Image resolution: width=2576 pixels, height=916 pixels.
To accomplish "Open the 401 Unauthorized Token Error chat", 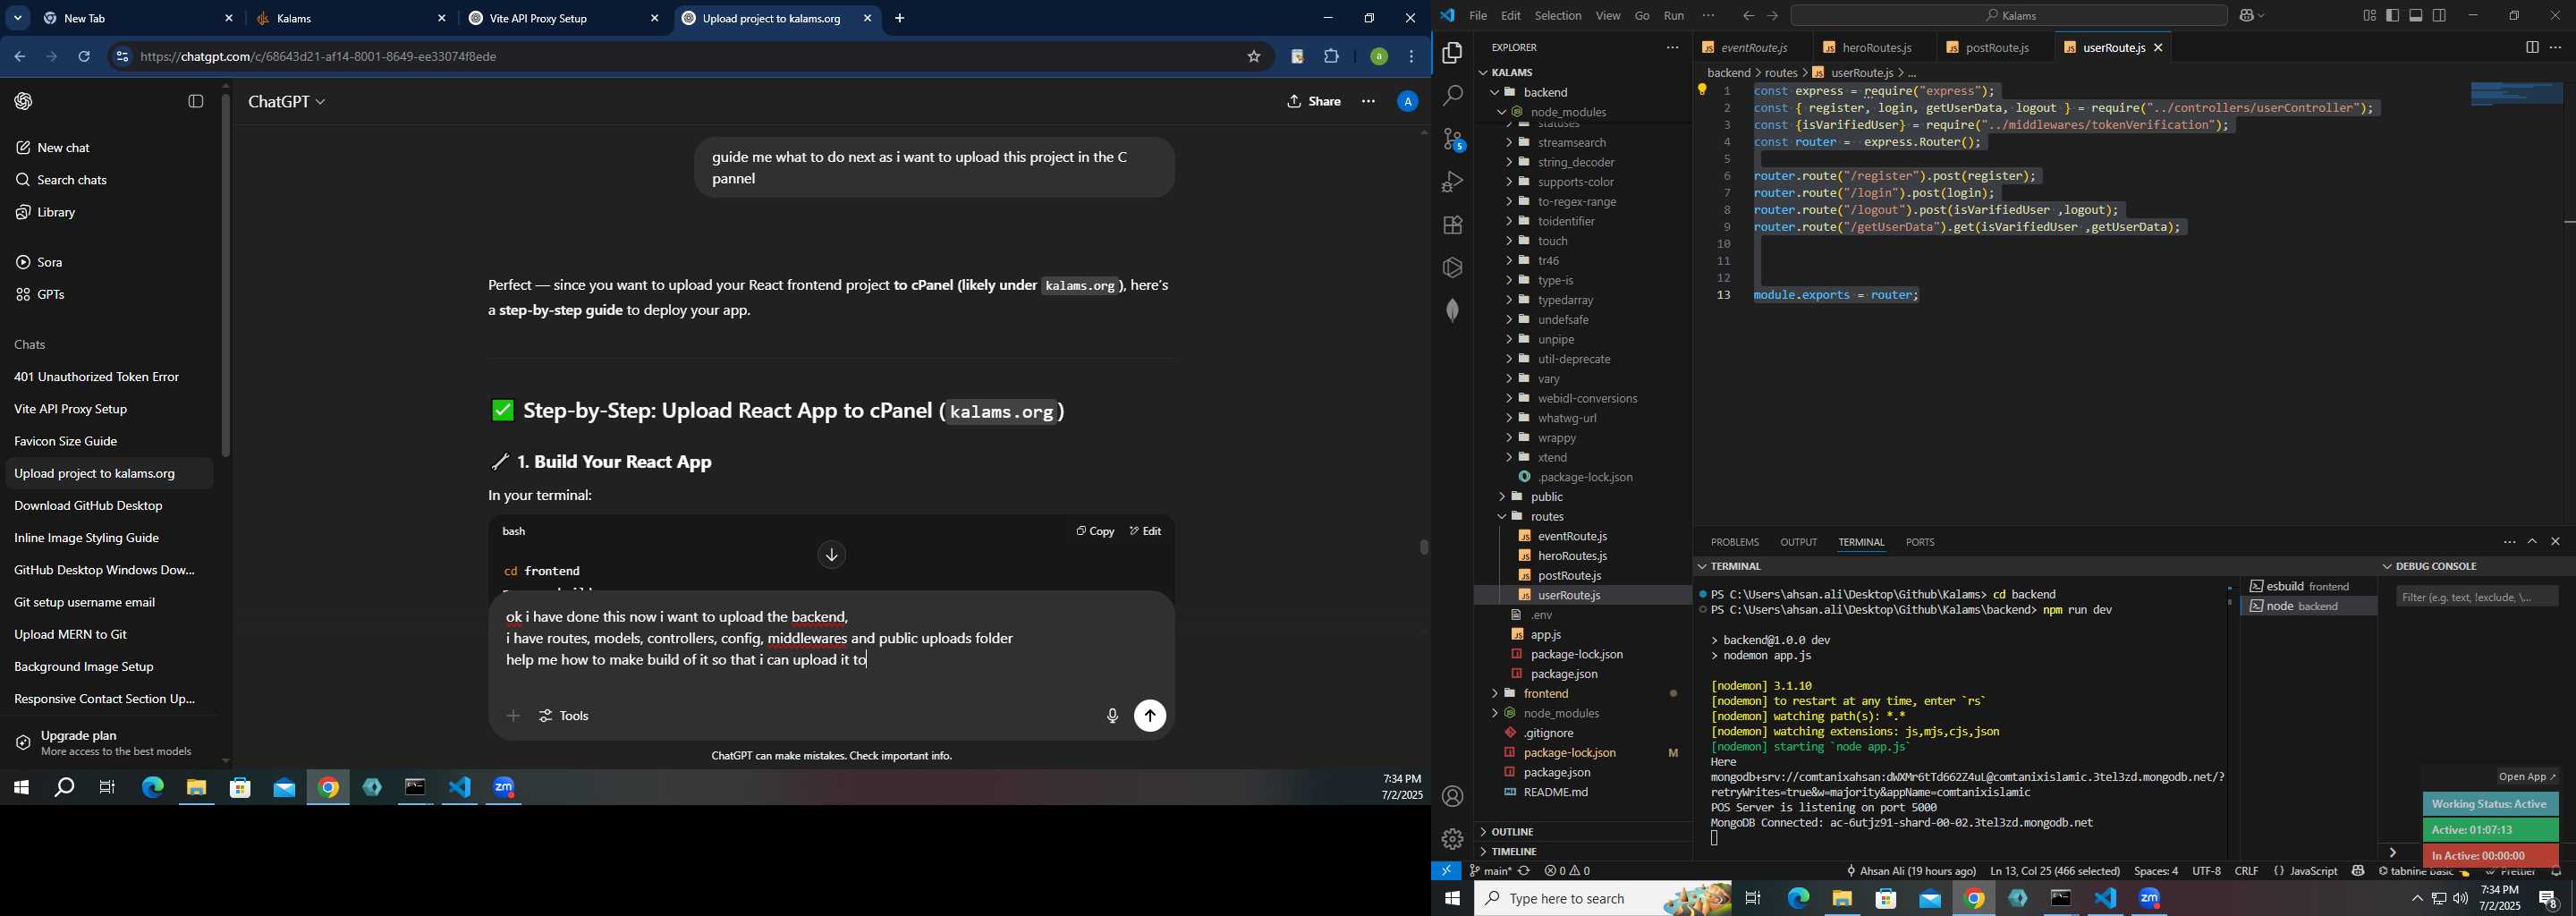I will coord(96,377).
